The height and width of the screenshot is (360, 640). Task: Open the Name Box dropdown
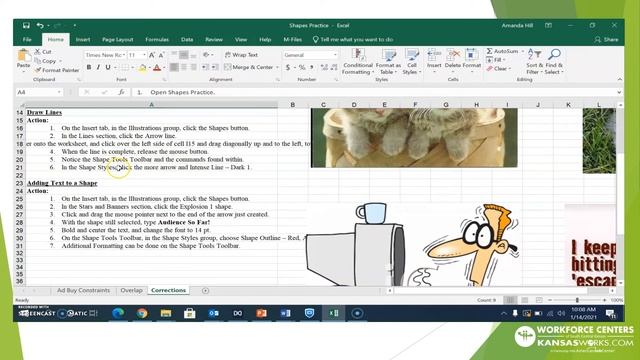(x=59, y=92)
